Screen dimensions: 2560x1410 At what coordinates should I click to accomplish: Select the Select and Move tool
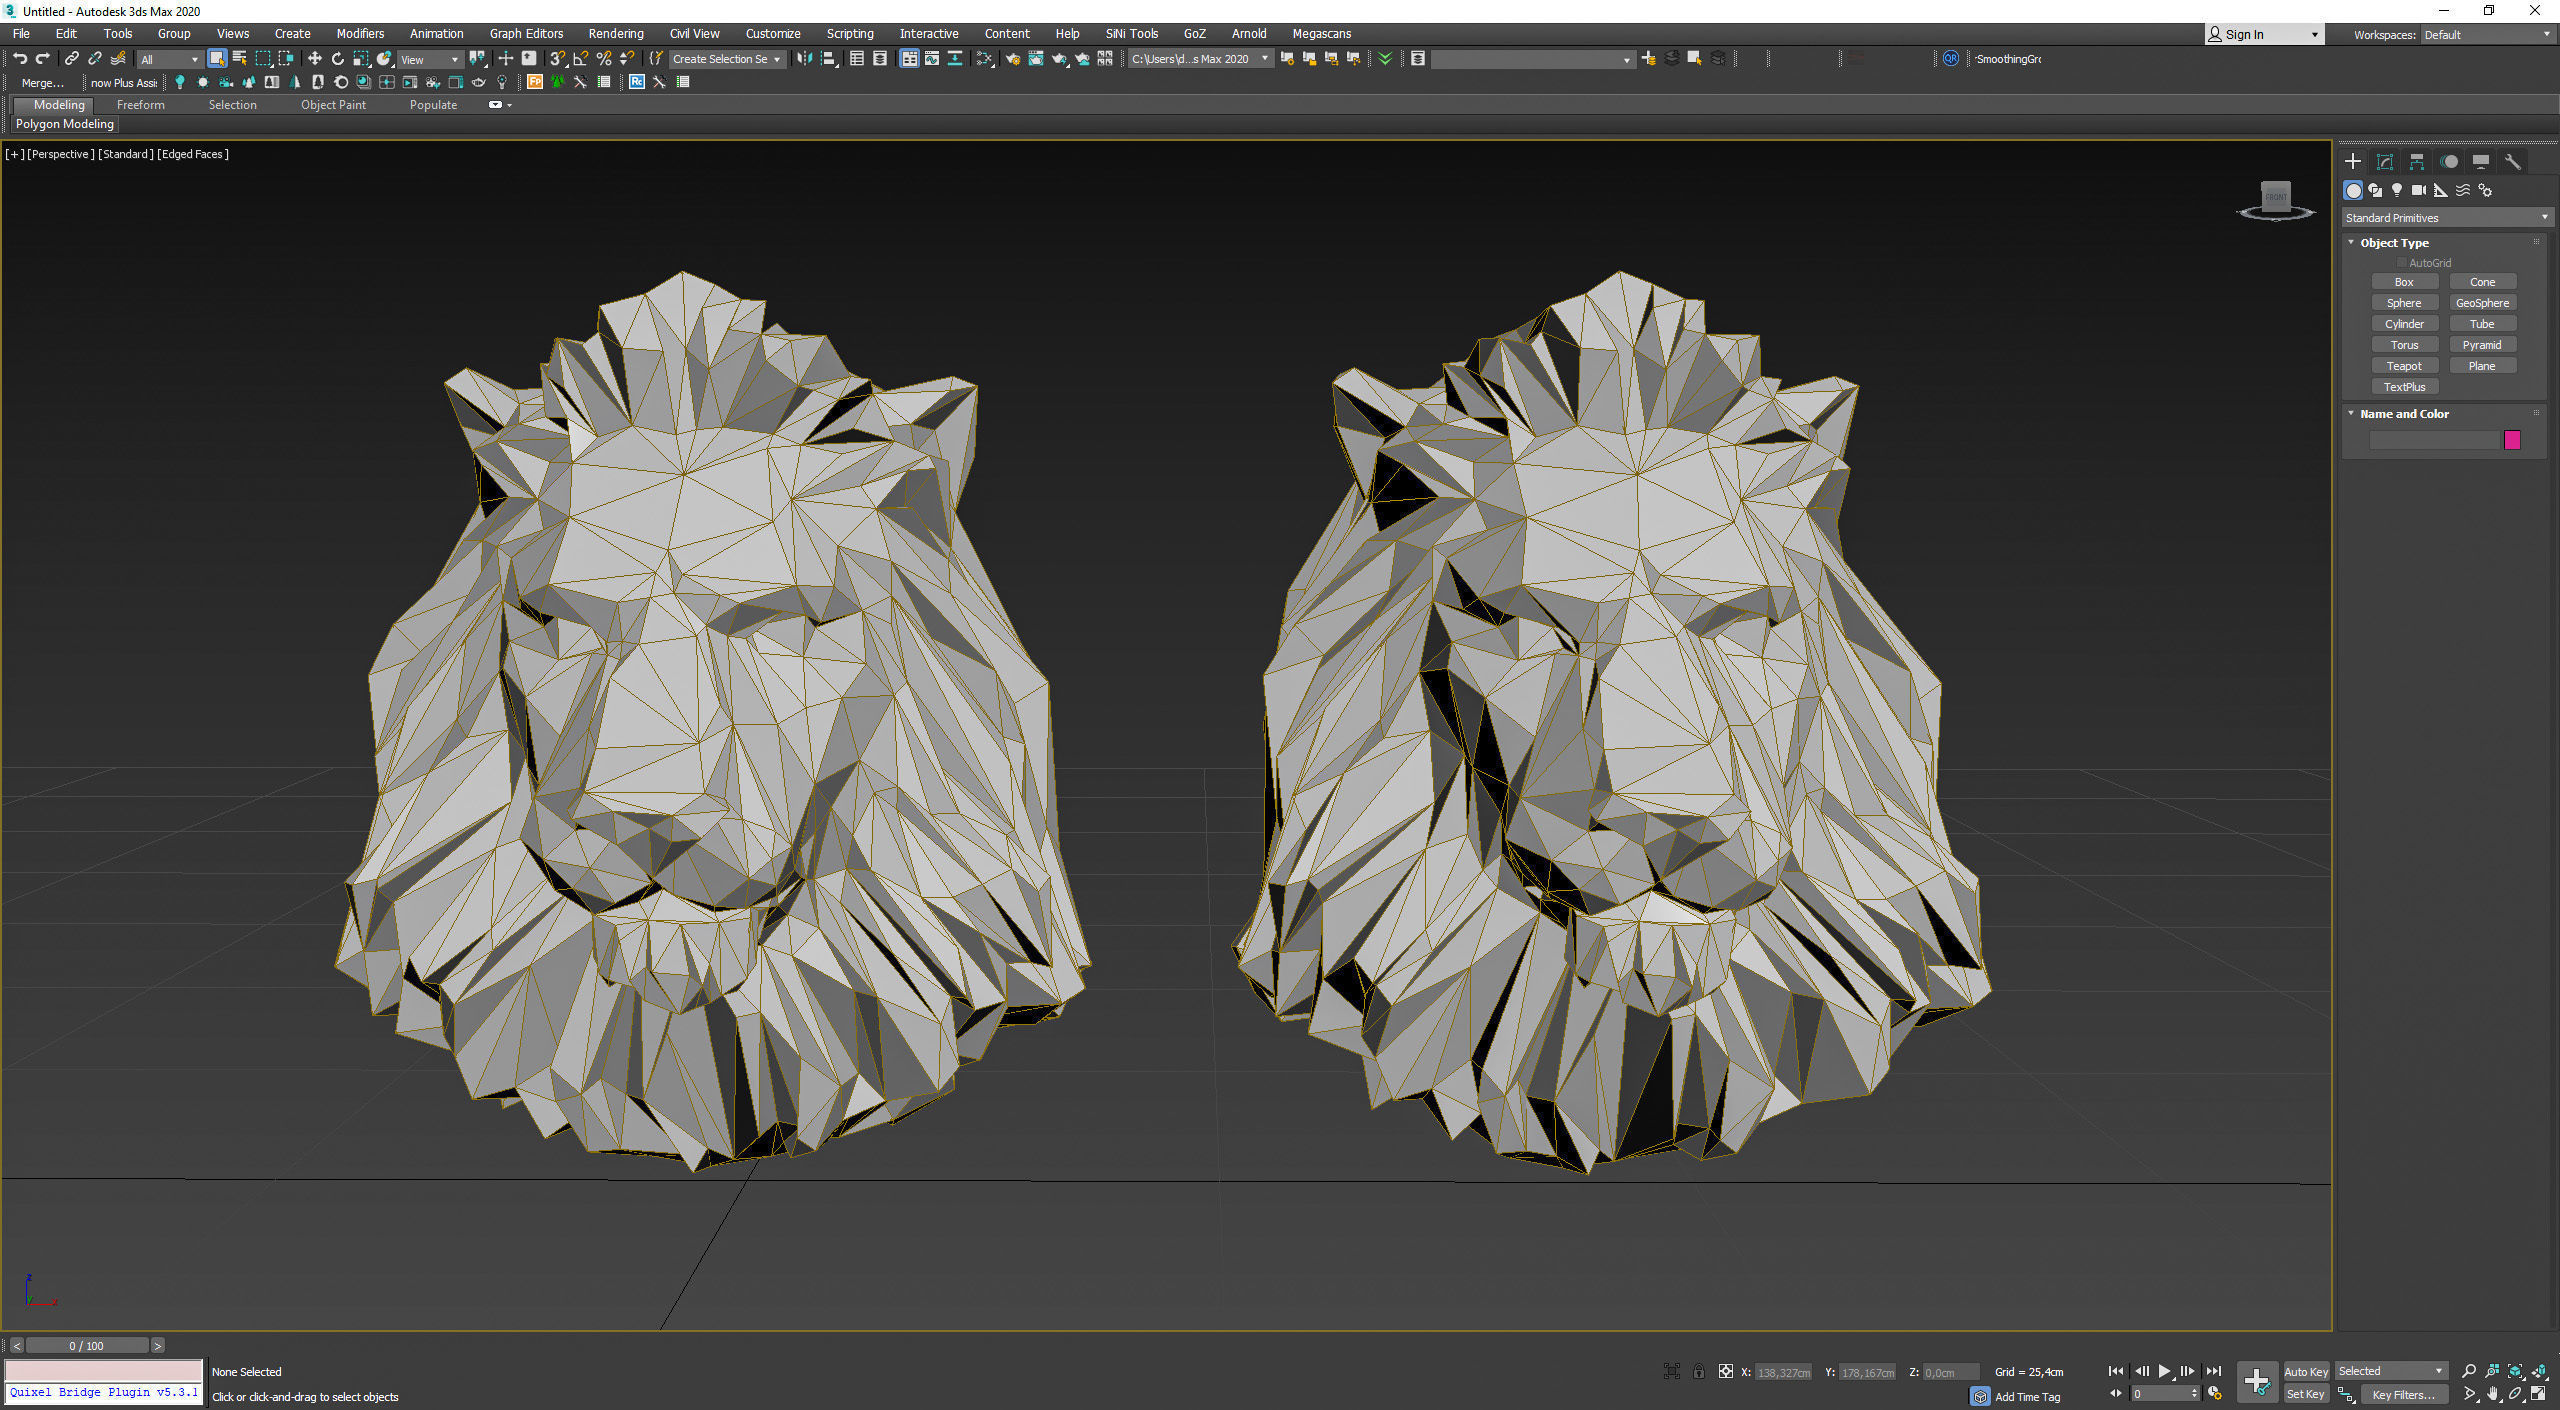coord(314,58)
